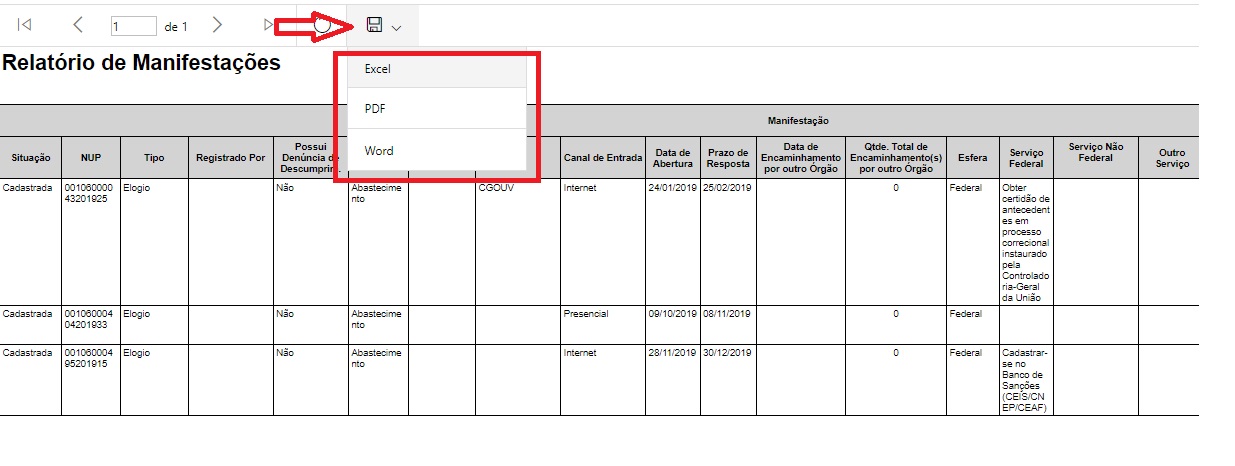1235x466 pixels.
Task: Click the Esfera column header
Action: (x=972, y=158)
